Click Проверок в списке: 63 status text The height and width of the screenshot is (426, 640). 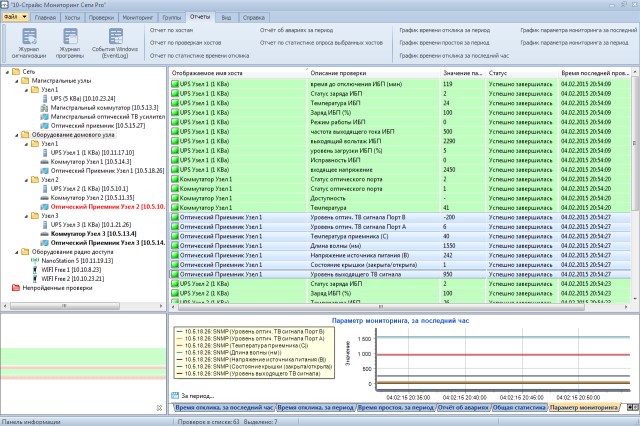pos(209,422)
